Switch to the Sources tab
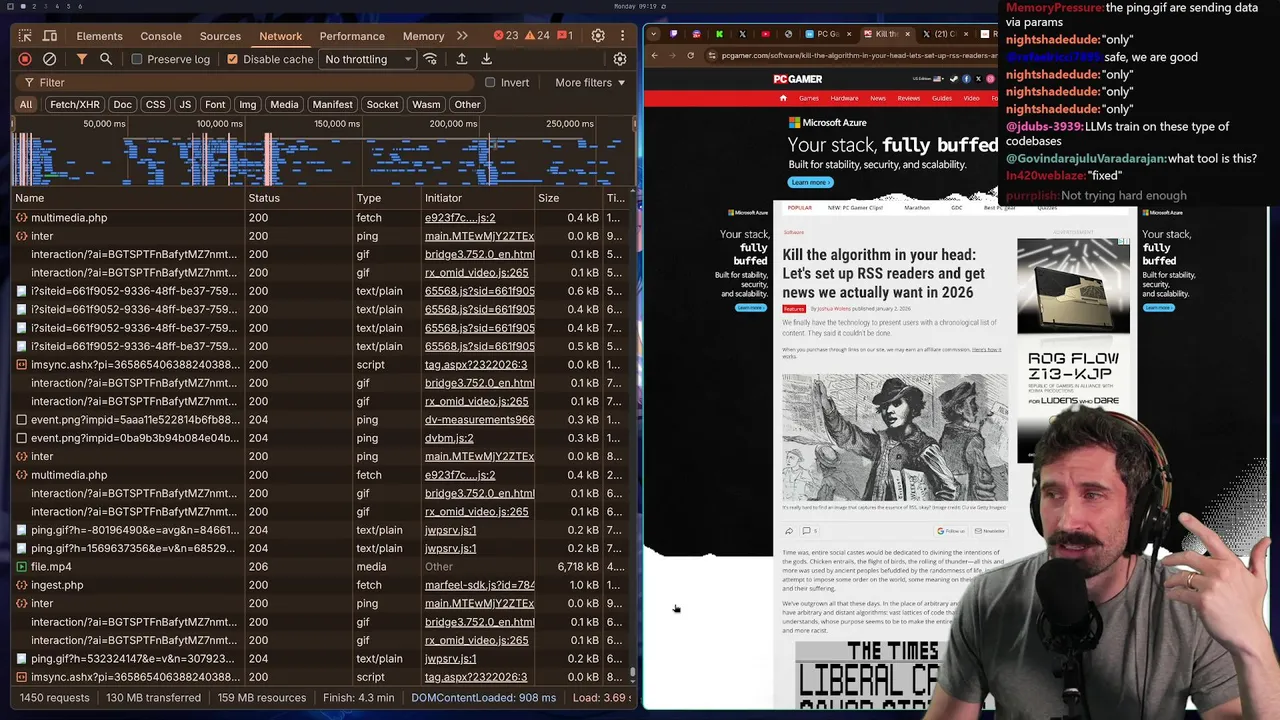 (220, 36)
